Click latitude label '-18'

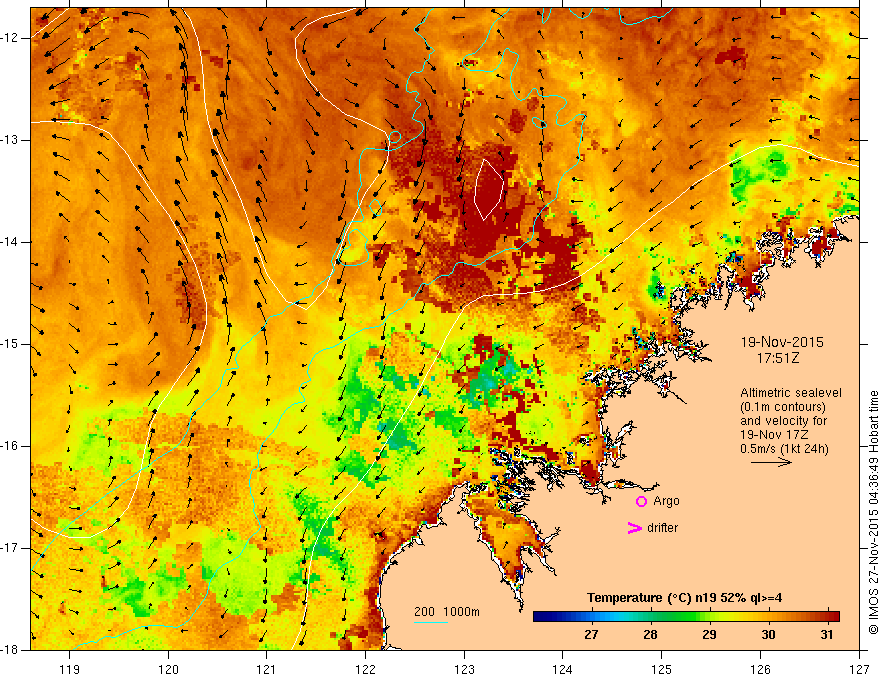pos(11,650)
